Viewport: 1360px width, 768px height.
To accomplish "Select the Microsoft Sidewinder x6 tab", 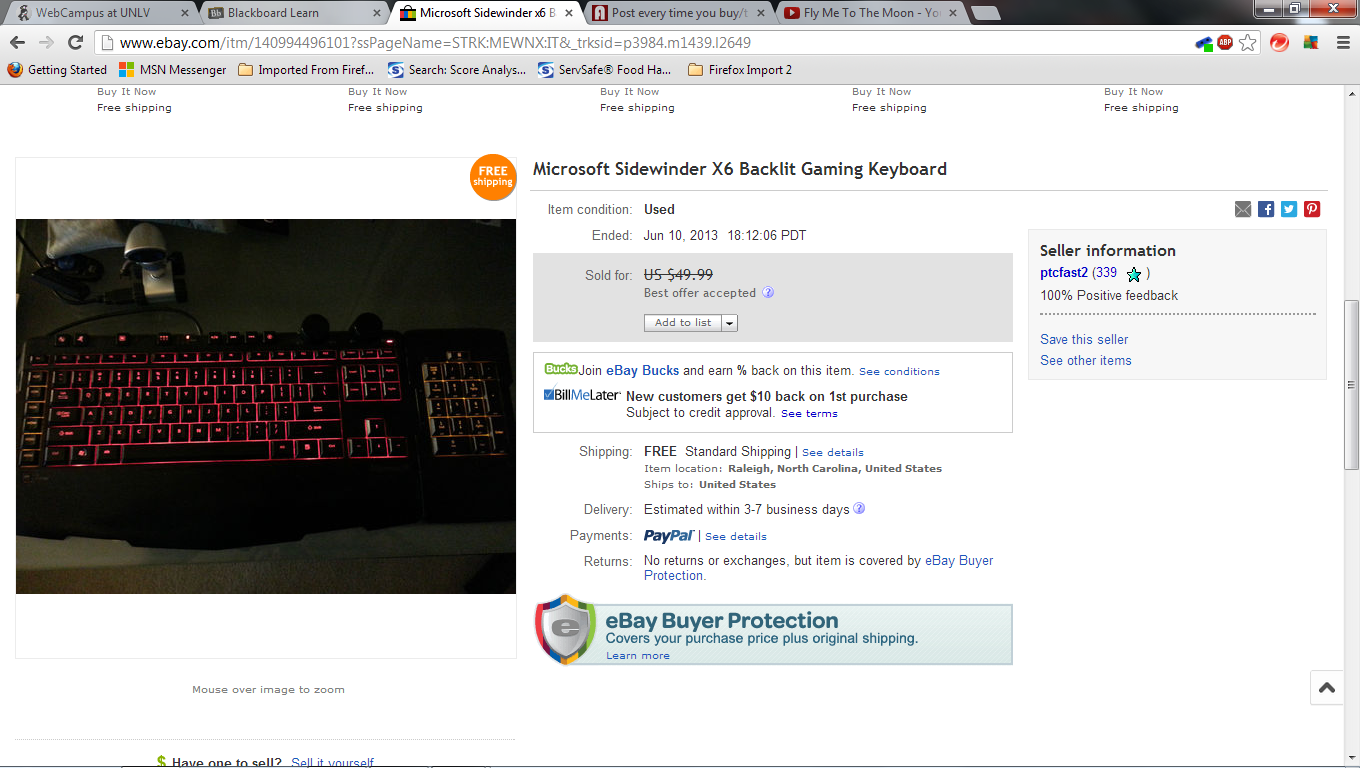I will pyautogui.click(x=486, y=13).
